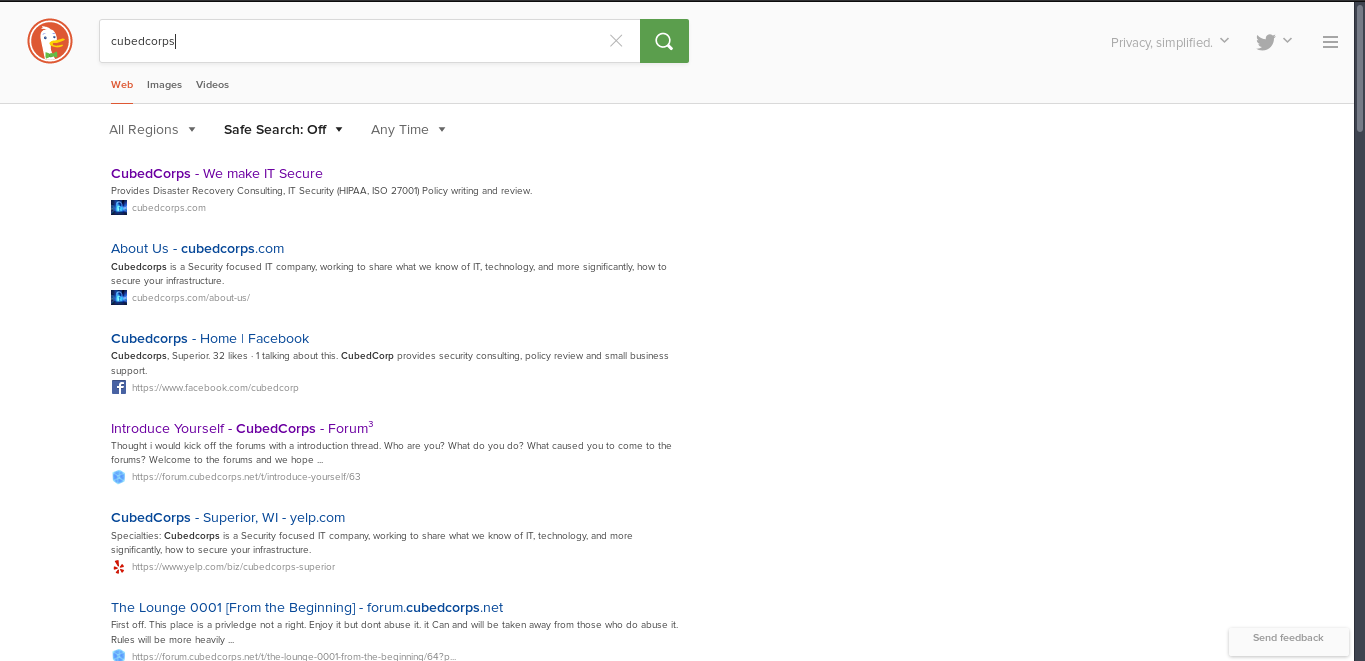Open the Safe Search: Off dropdown
Viewport: 1365px width, 661px height.
(x=283, y=129)
